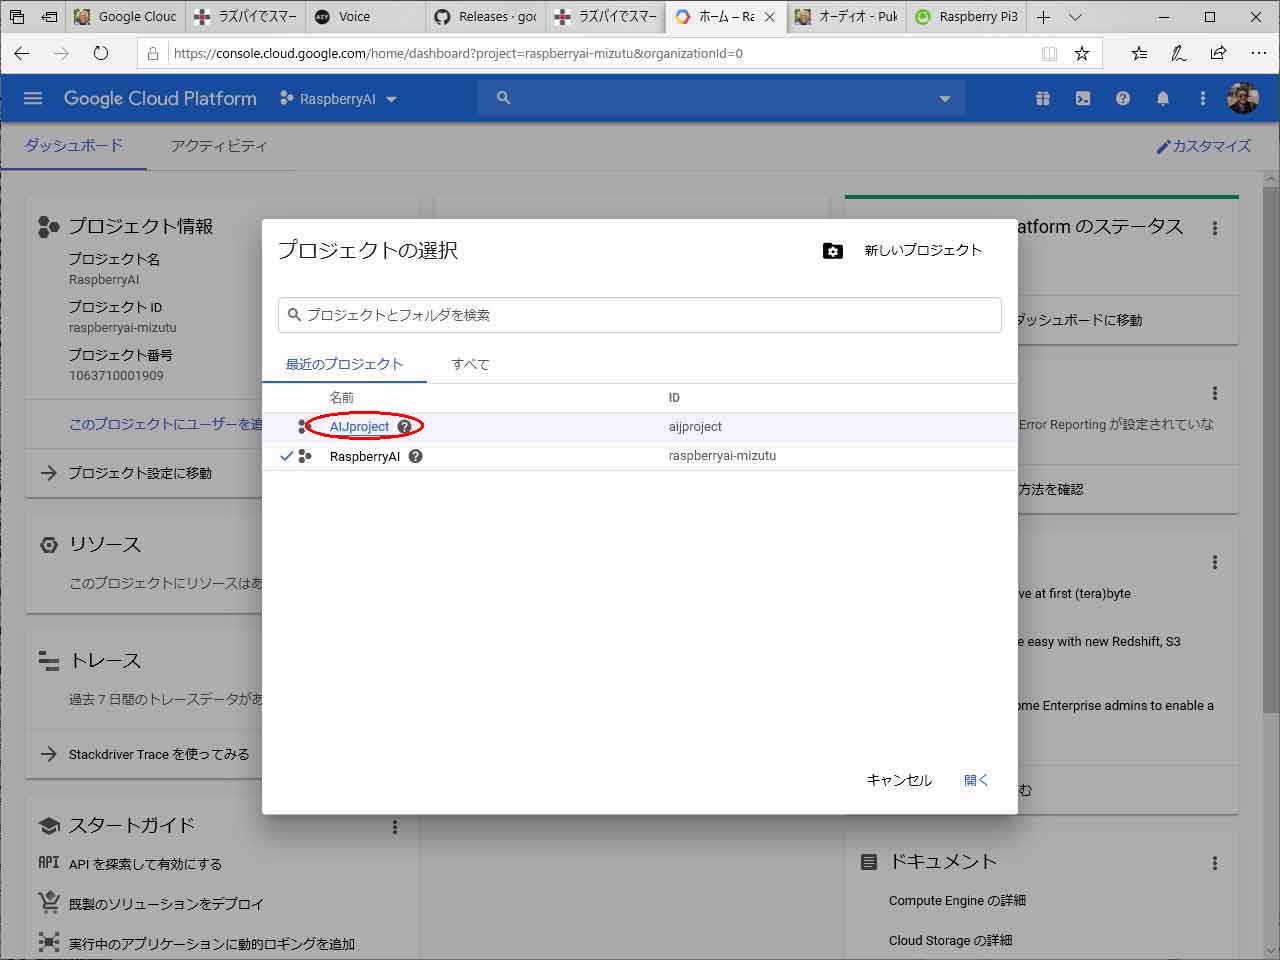Click the browser back arrow
The height and width of the screenshot is (960, 1280).
point(22,53)
